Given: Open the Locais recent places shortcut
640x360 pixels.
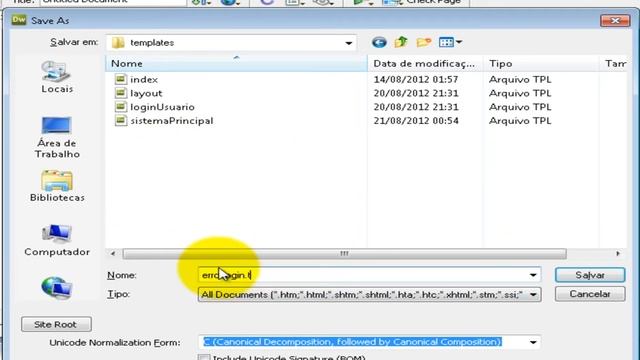Looking at the screenshot, I should tap(57, 77).
